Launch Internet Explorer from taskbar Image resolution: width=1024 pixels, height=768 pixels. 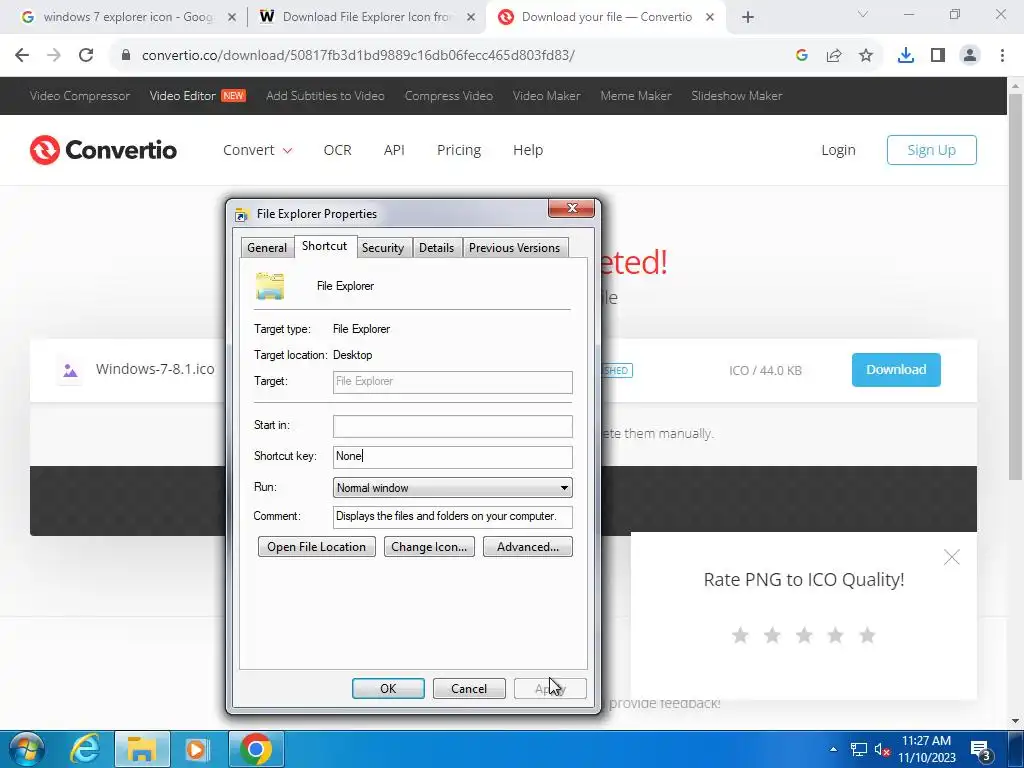[85, 749]
